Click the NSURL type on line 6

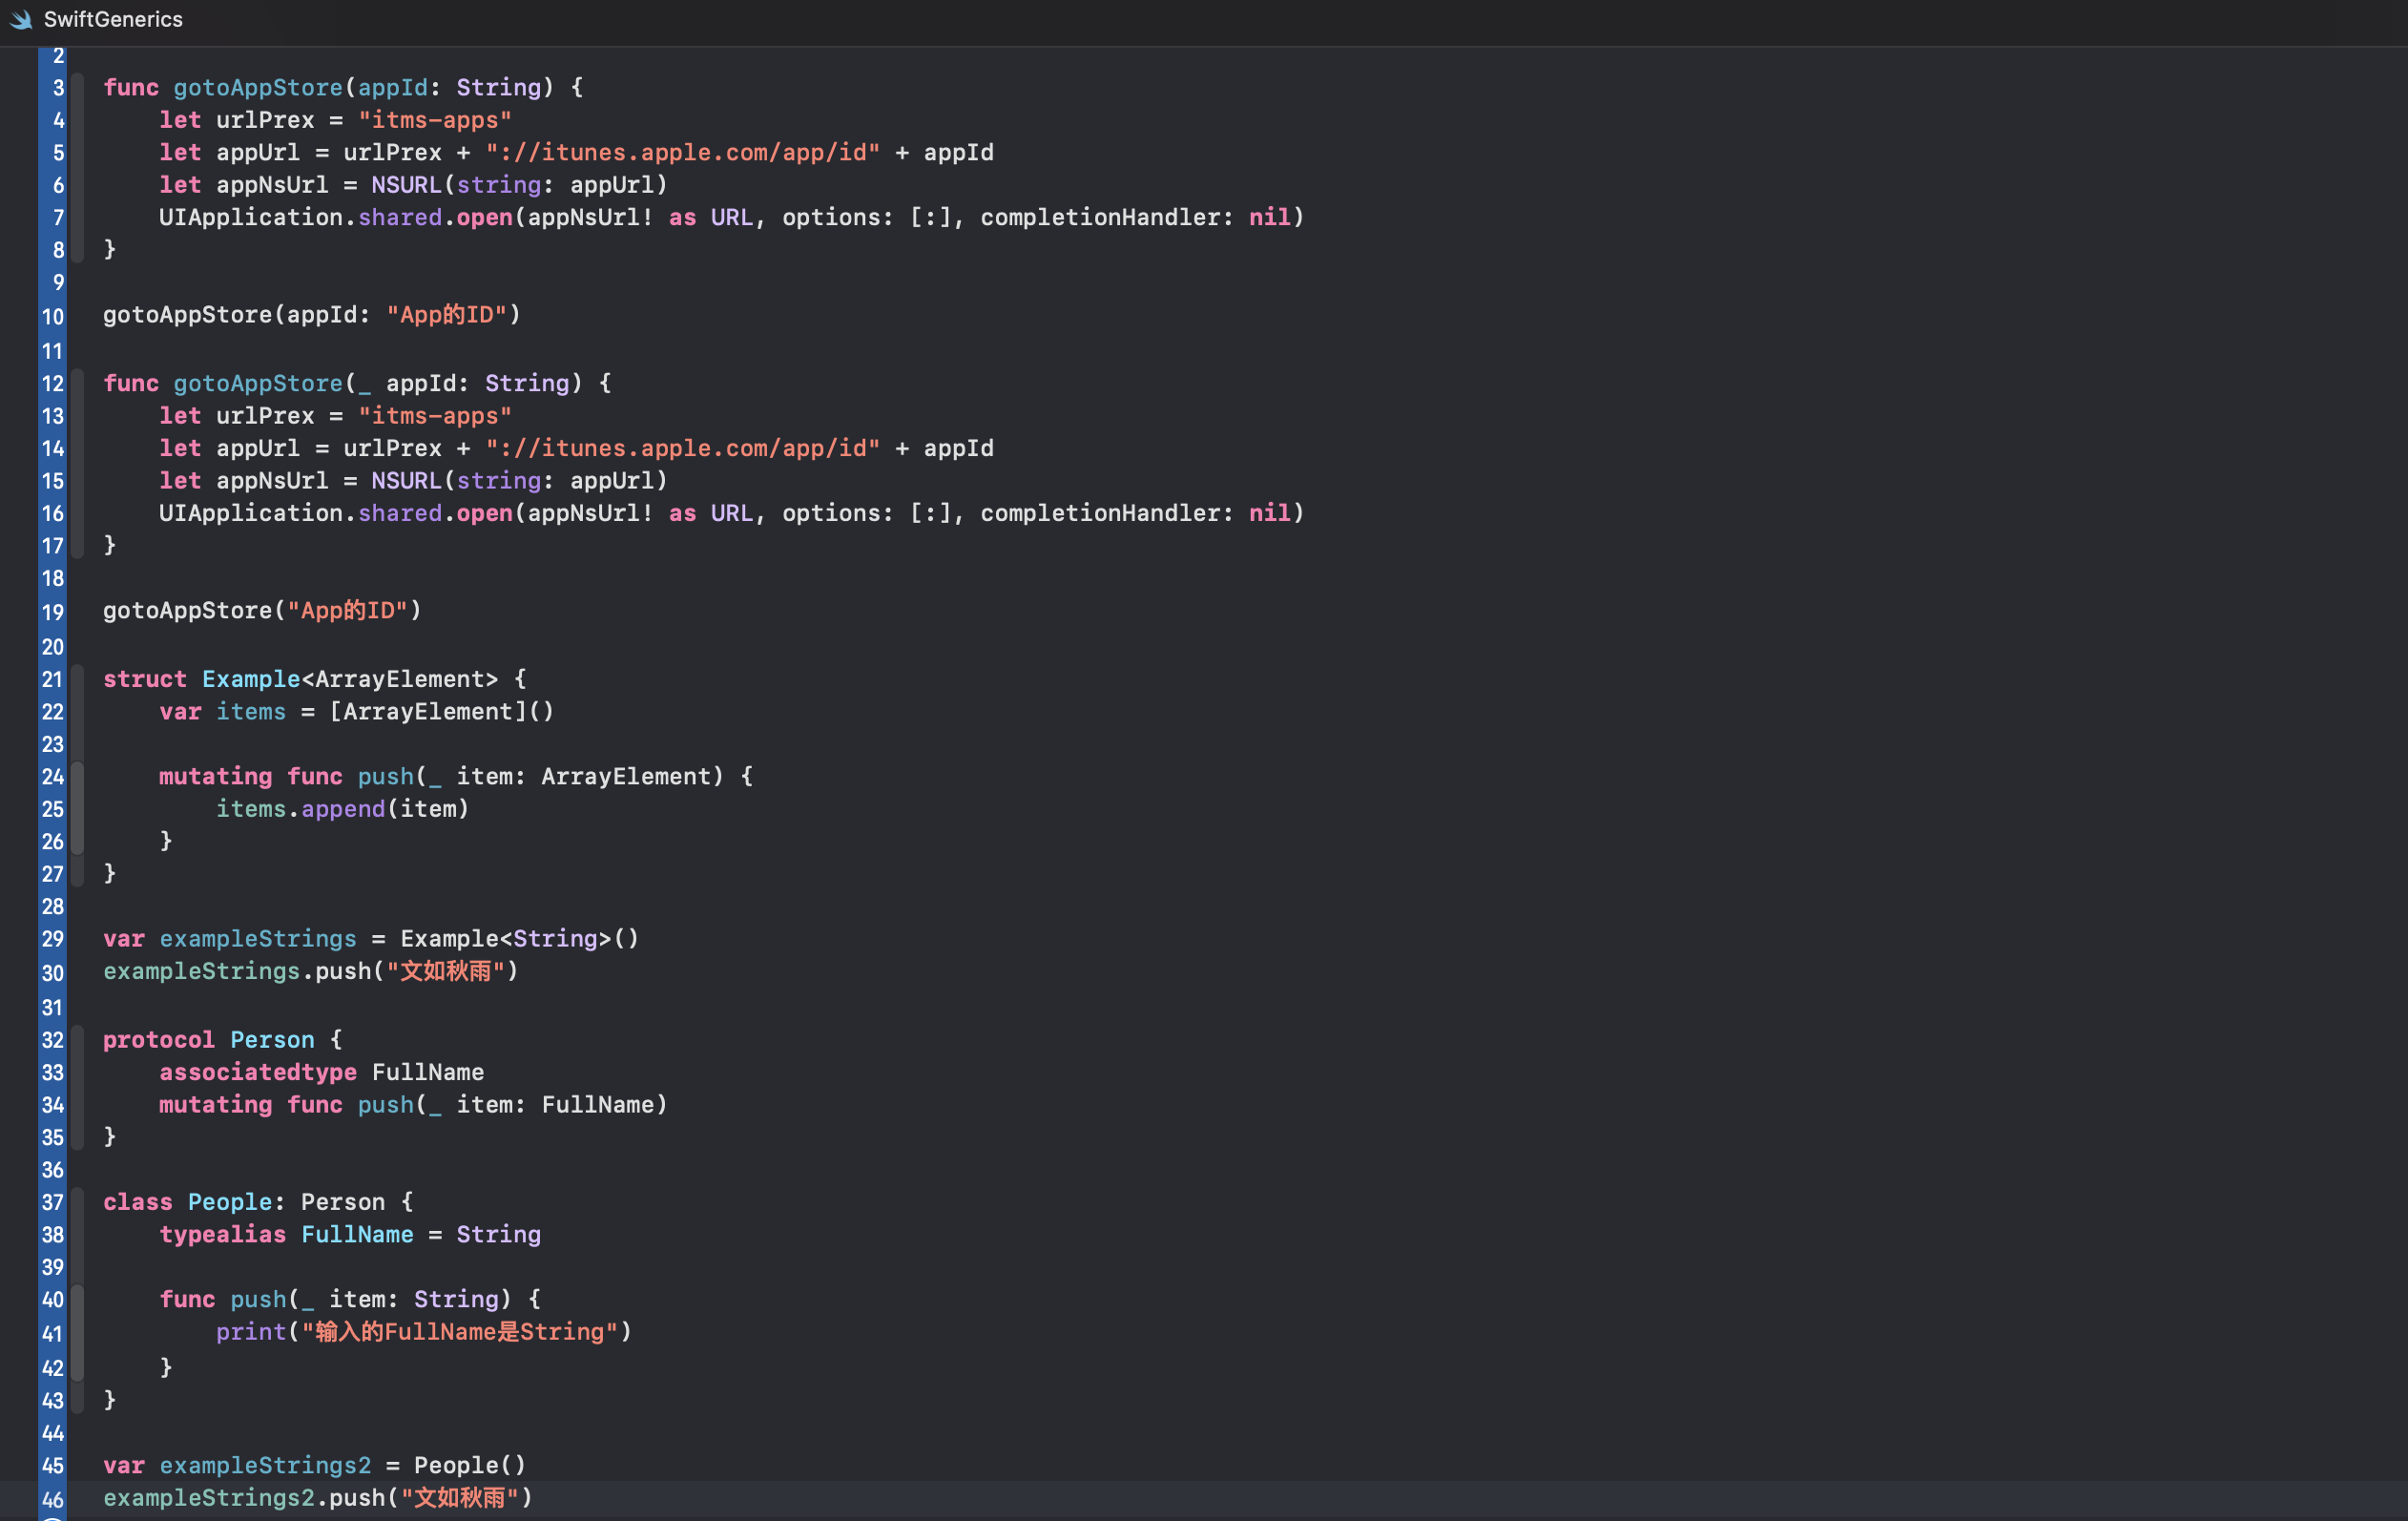tap(406, 185)
